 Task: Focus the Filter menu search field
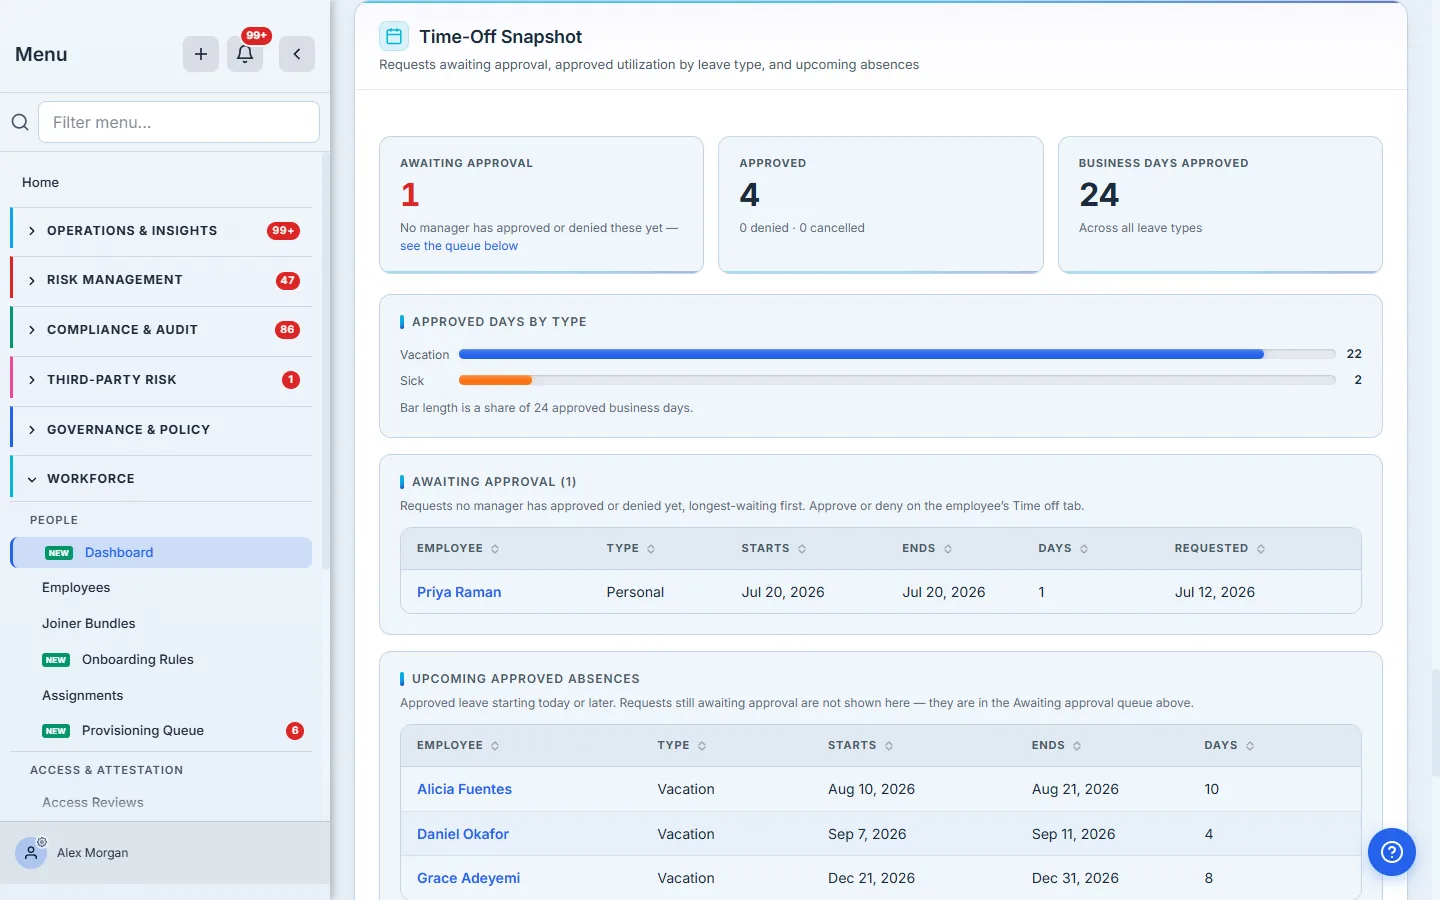[179, 122]
